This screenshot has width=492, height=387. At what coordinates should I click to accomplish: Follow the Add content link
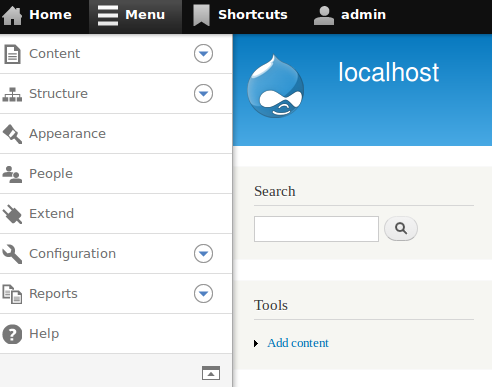pos(298,343)
